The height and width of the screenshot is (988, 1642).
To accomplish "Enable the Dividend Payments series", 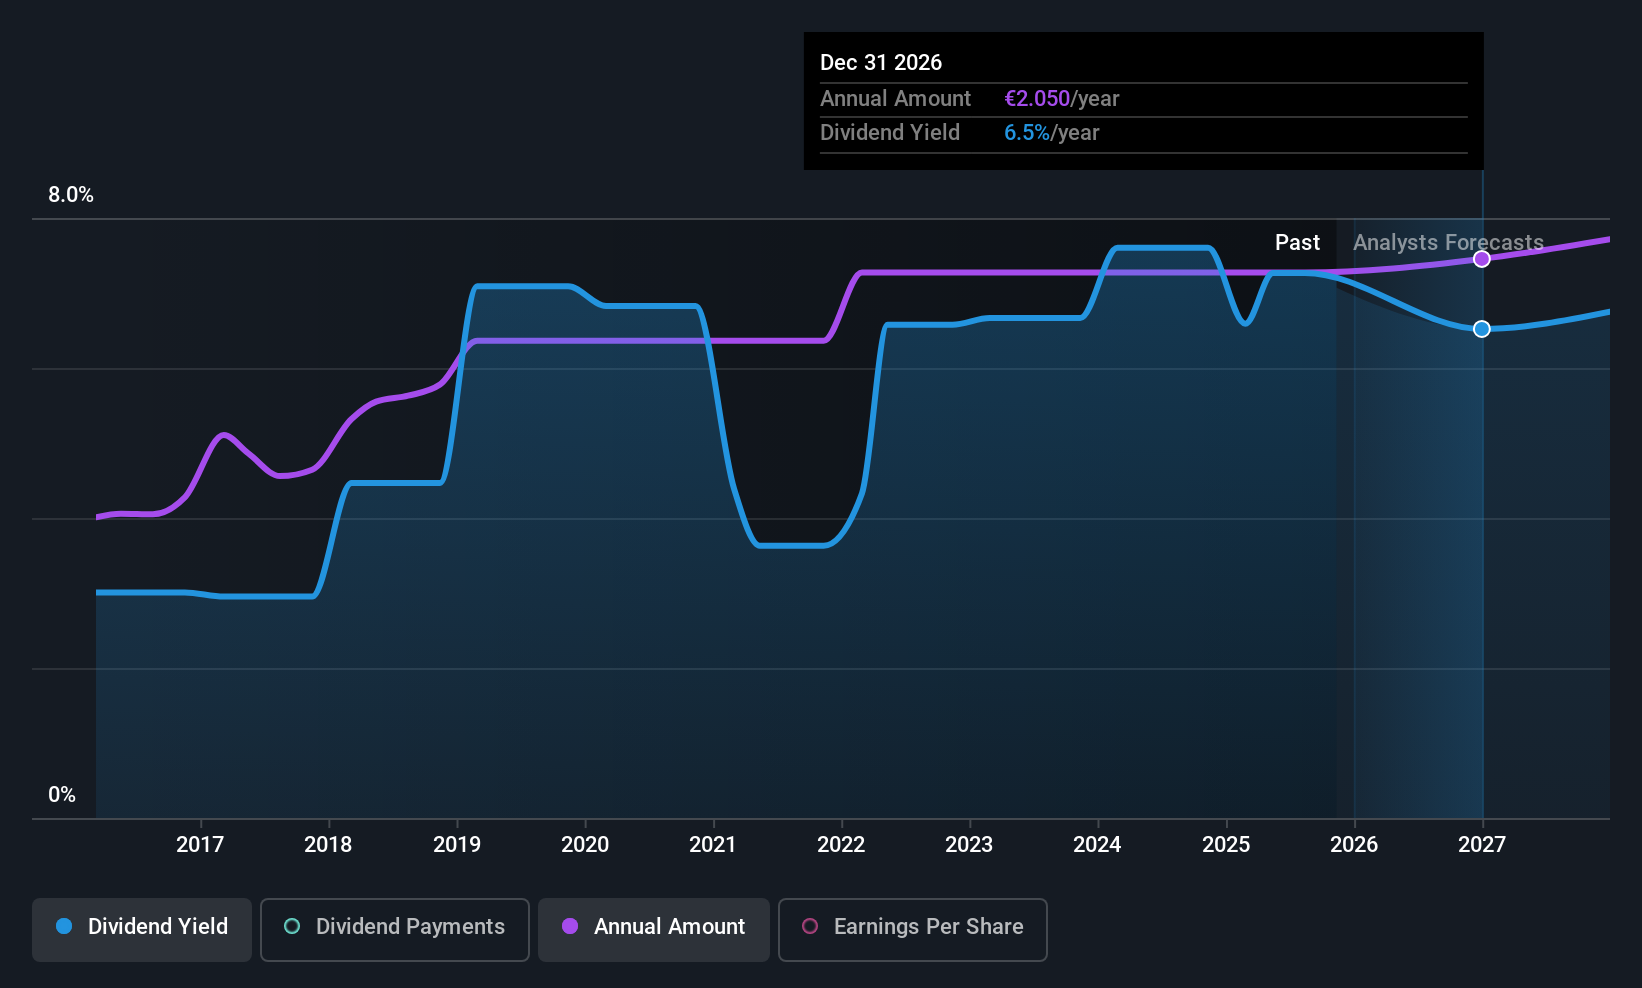I will tap(395, 929).
